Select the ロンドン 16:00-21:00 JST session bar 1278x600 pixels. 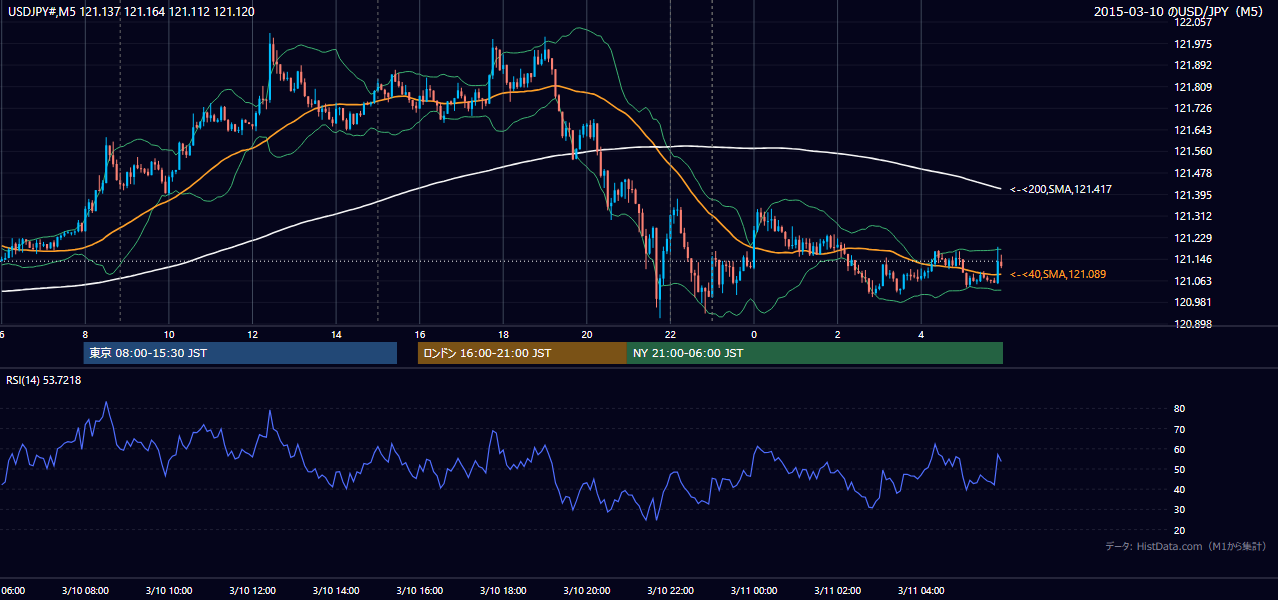coord(522,353)
